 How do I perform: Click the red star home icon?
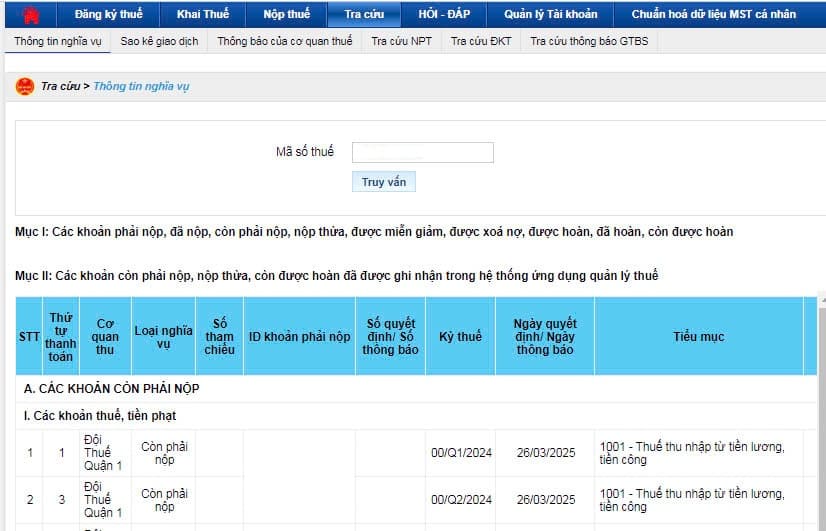coord(31,15)
